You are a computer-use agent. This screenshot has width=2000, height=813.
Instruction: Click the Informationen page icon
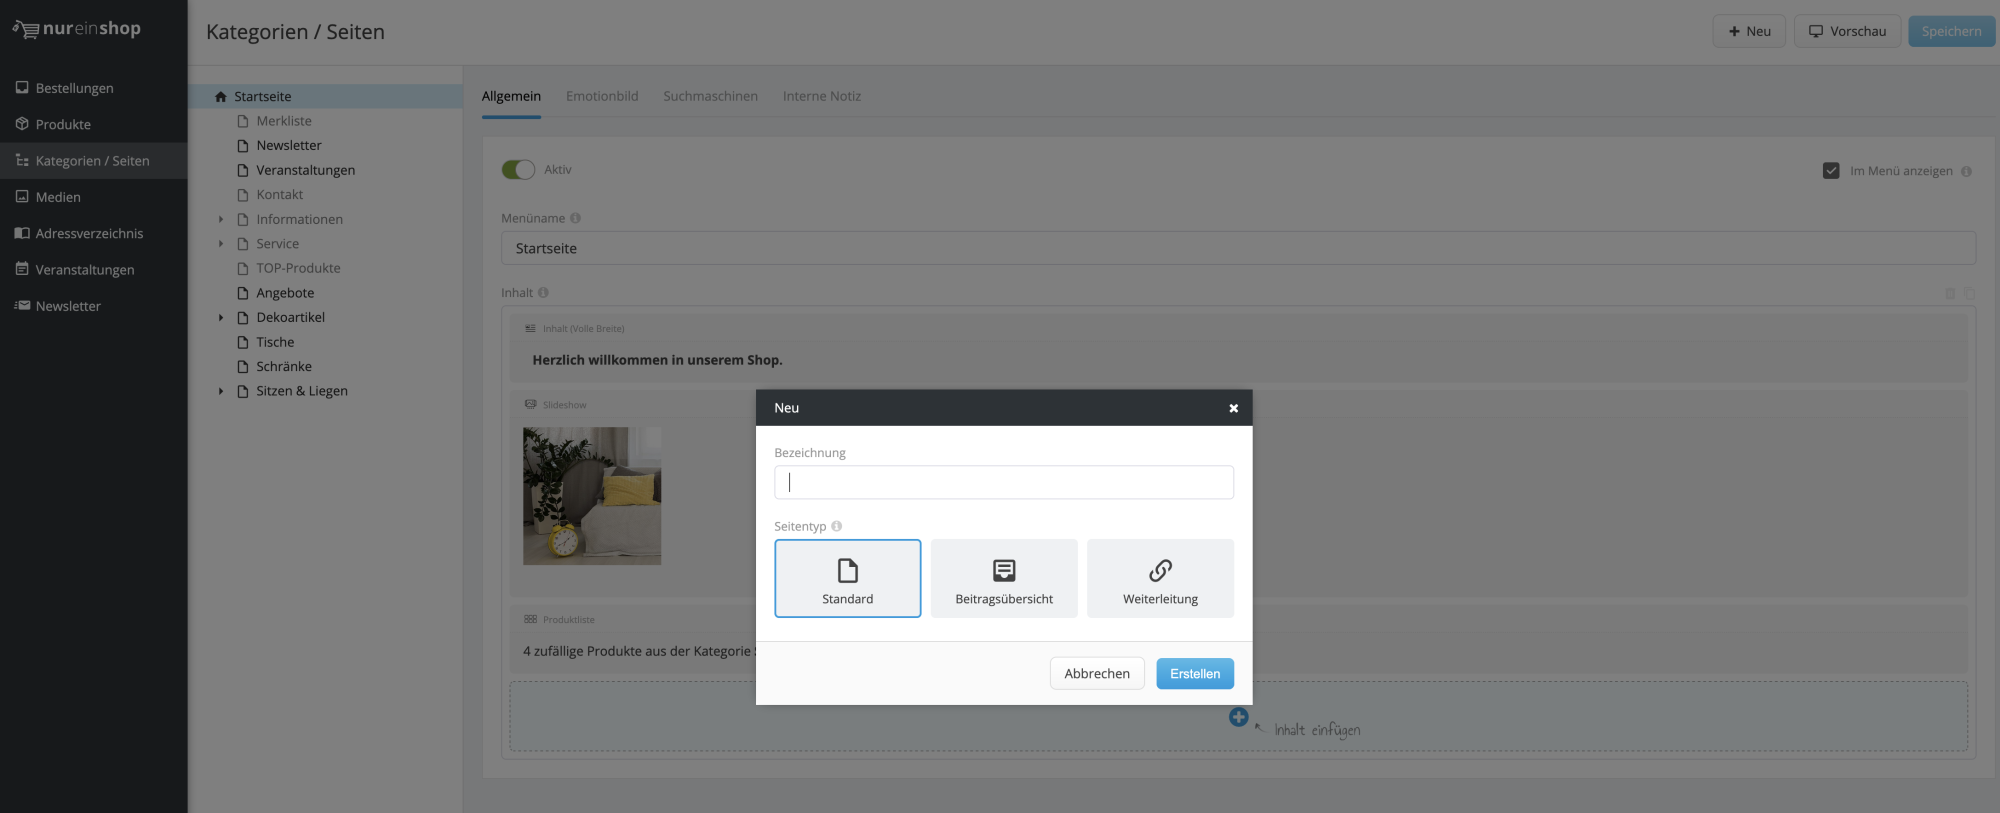click(x=242, y=219)
